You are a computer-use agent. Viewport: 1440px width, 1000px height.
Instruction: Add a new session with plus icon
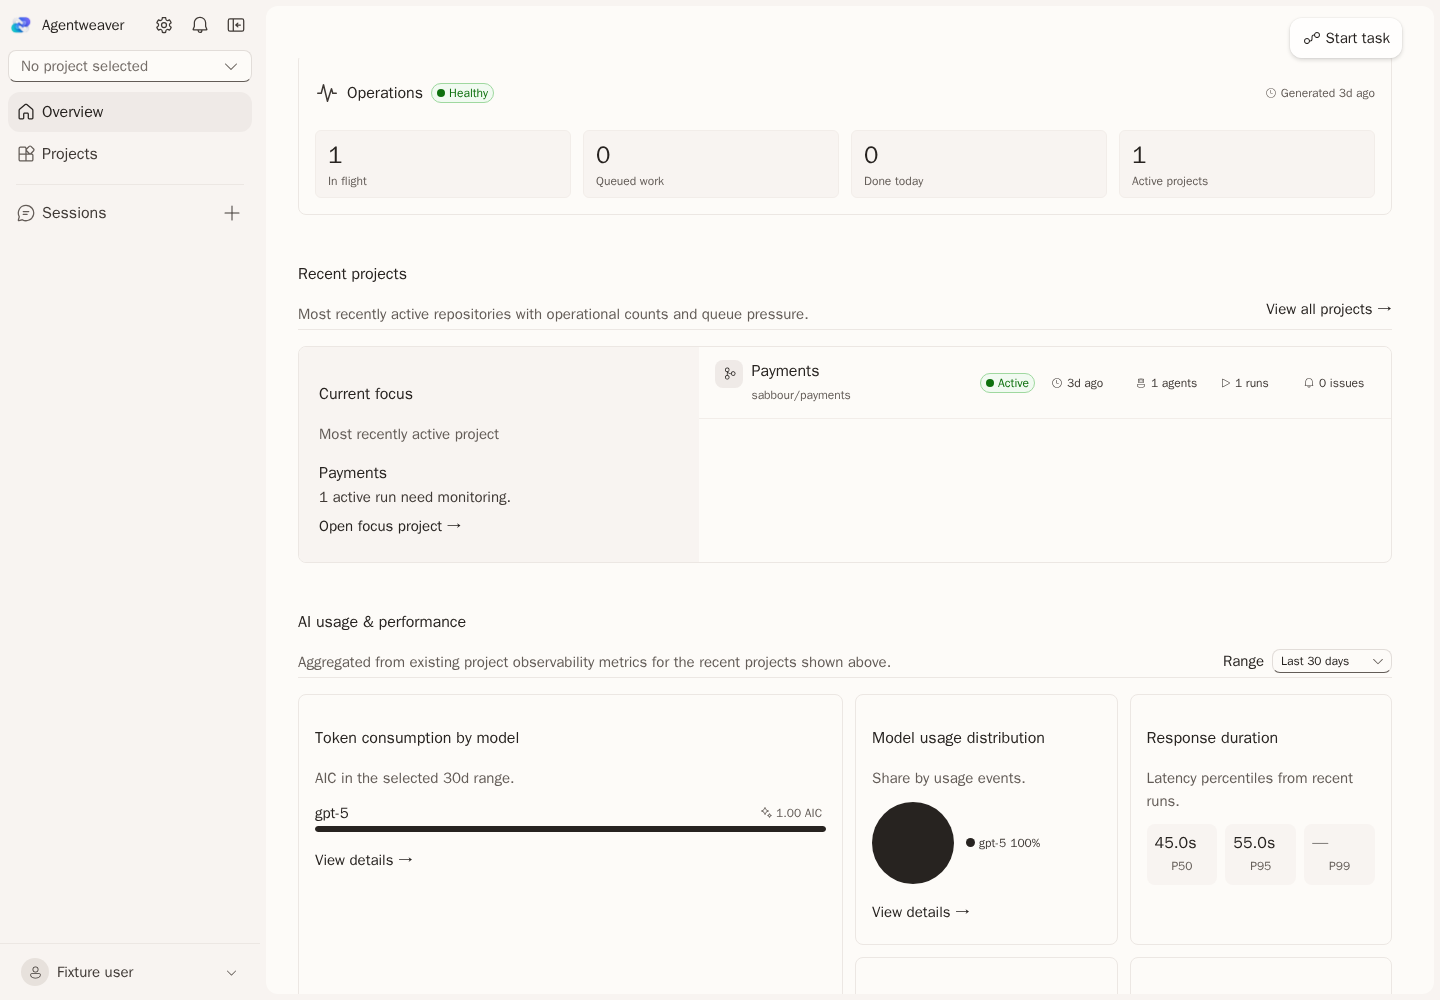pos(232,213)
